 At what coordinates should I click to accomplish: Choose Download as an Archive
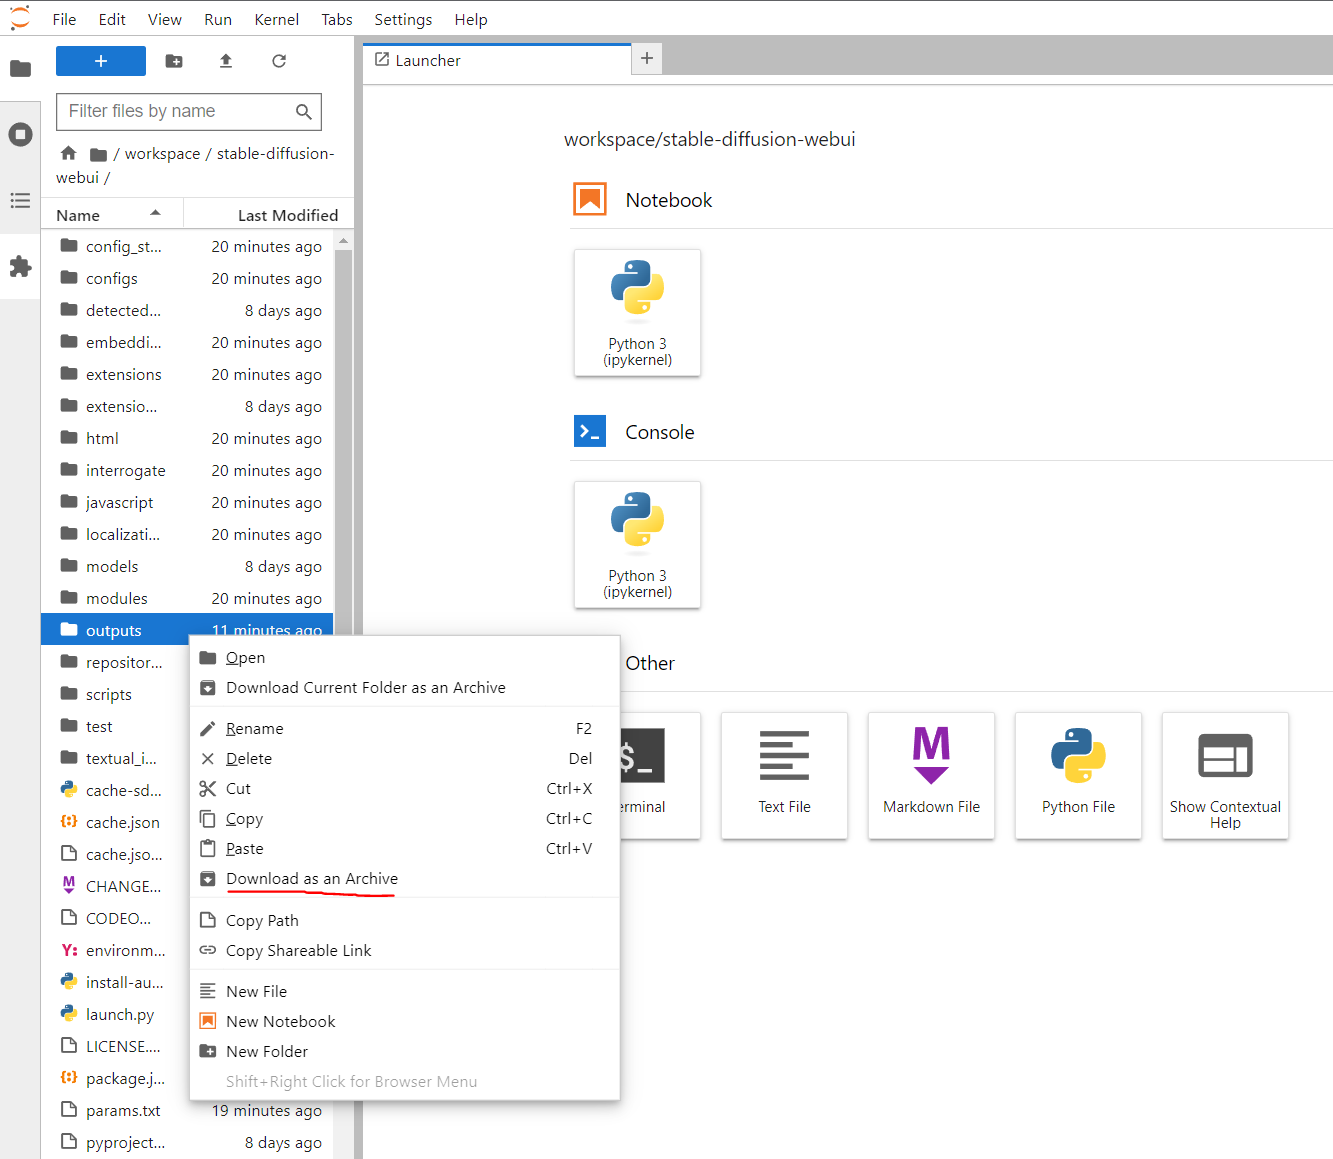tap(405, 879)
